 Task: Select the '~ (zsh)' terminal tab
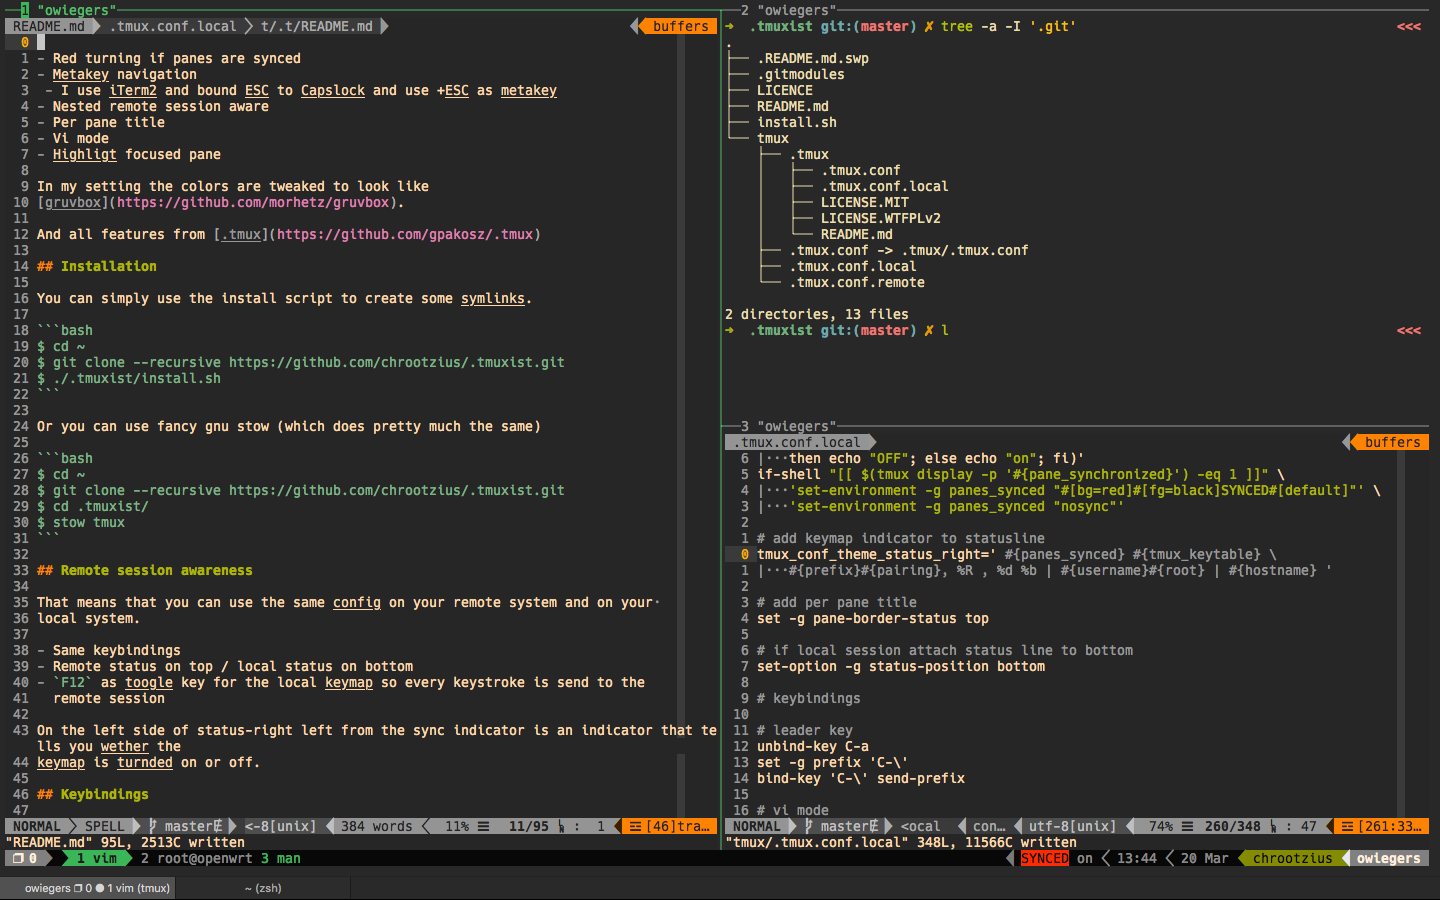coord(264,888)
